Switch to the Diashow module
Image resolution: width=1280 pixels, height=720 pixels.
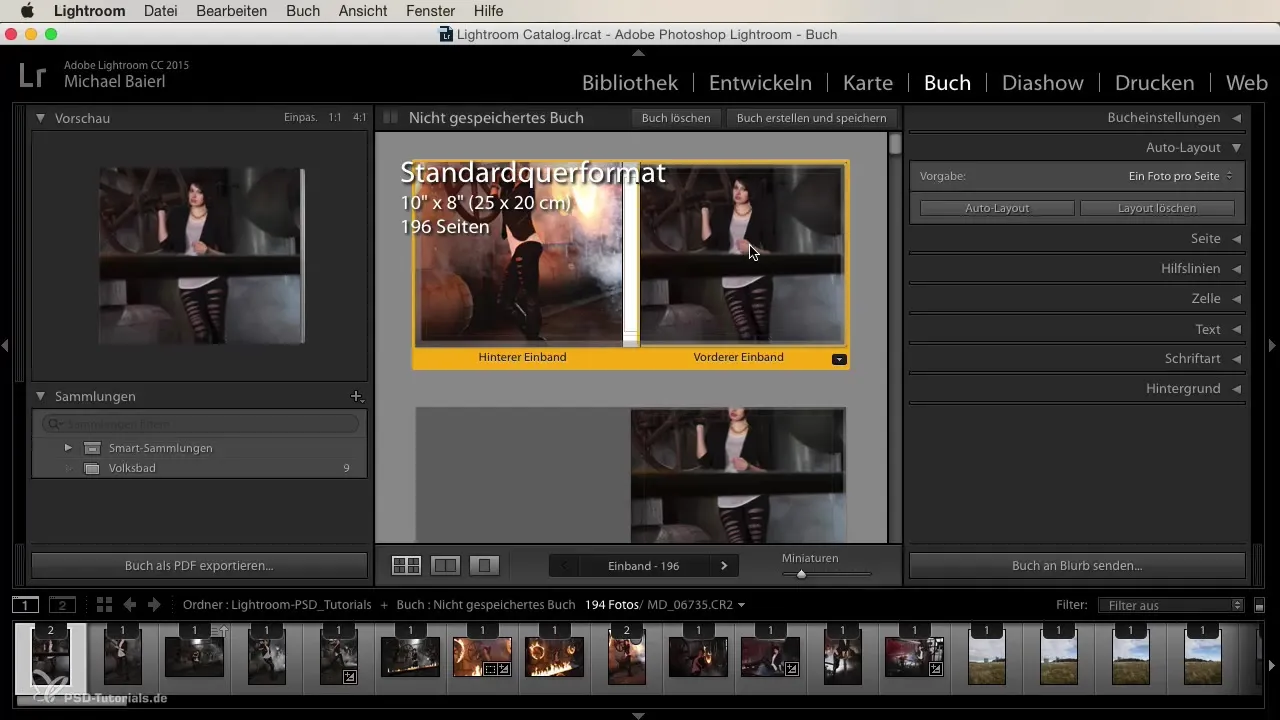1042,83
